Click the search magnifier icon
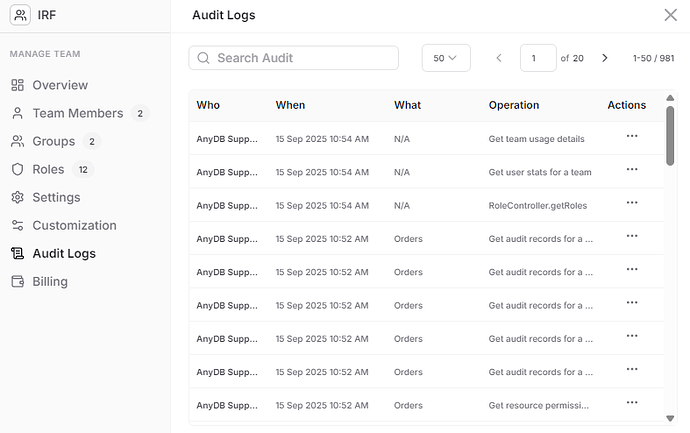 coord(203,58)
